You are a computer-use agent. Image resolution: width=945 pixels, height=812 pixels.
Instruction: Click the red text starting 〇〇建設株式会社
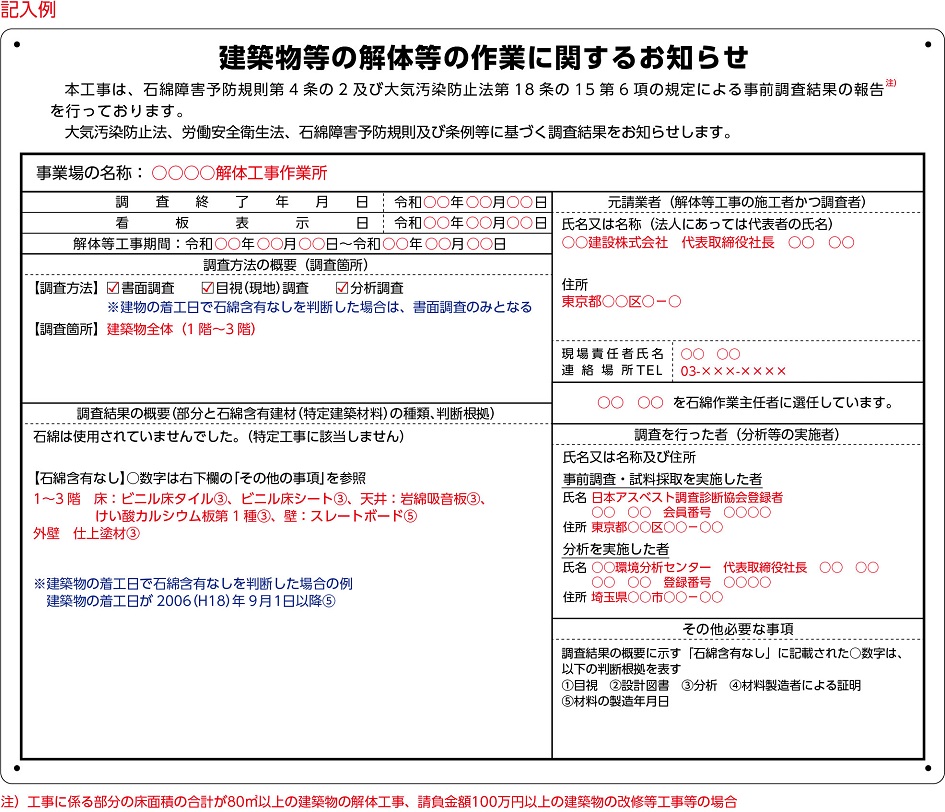708,242
